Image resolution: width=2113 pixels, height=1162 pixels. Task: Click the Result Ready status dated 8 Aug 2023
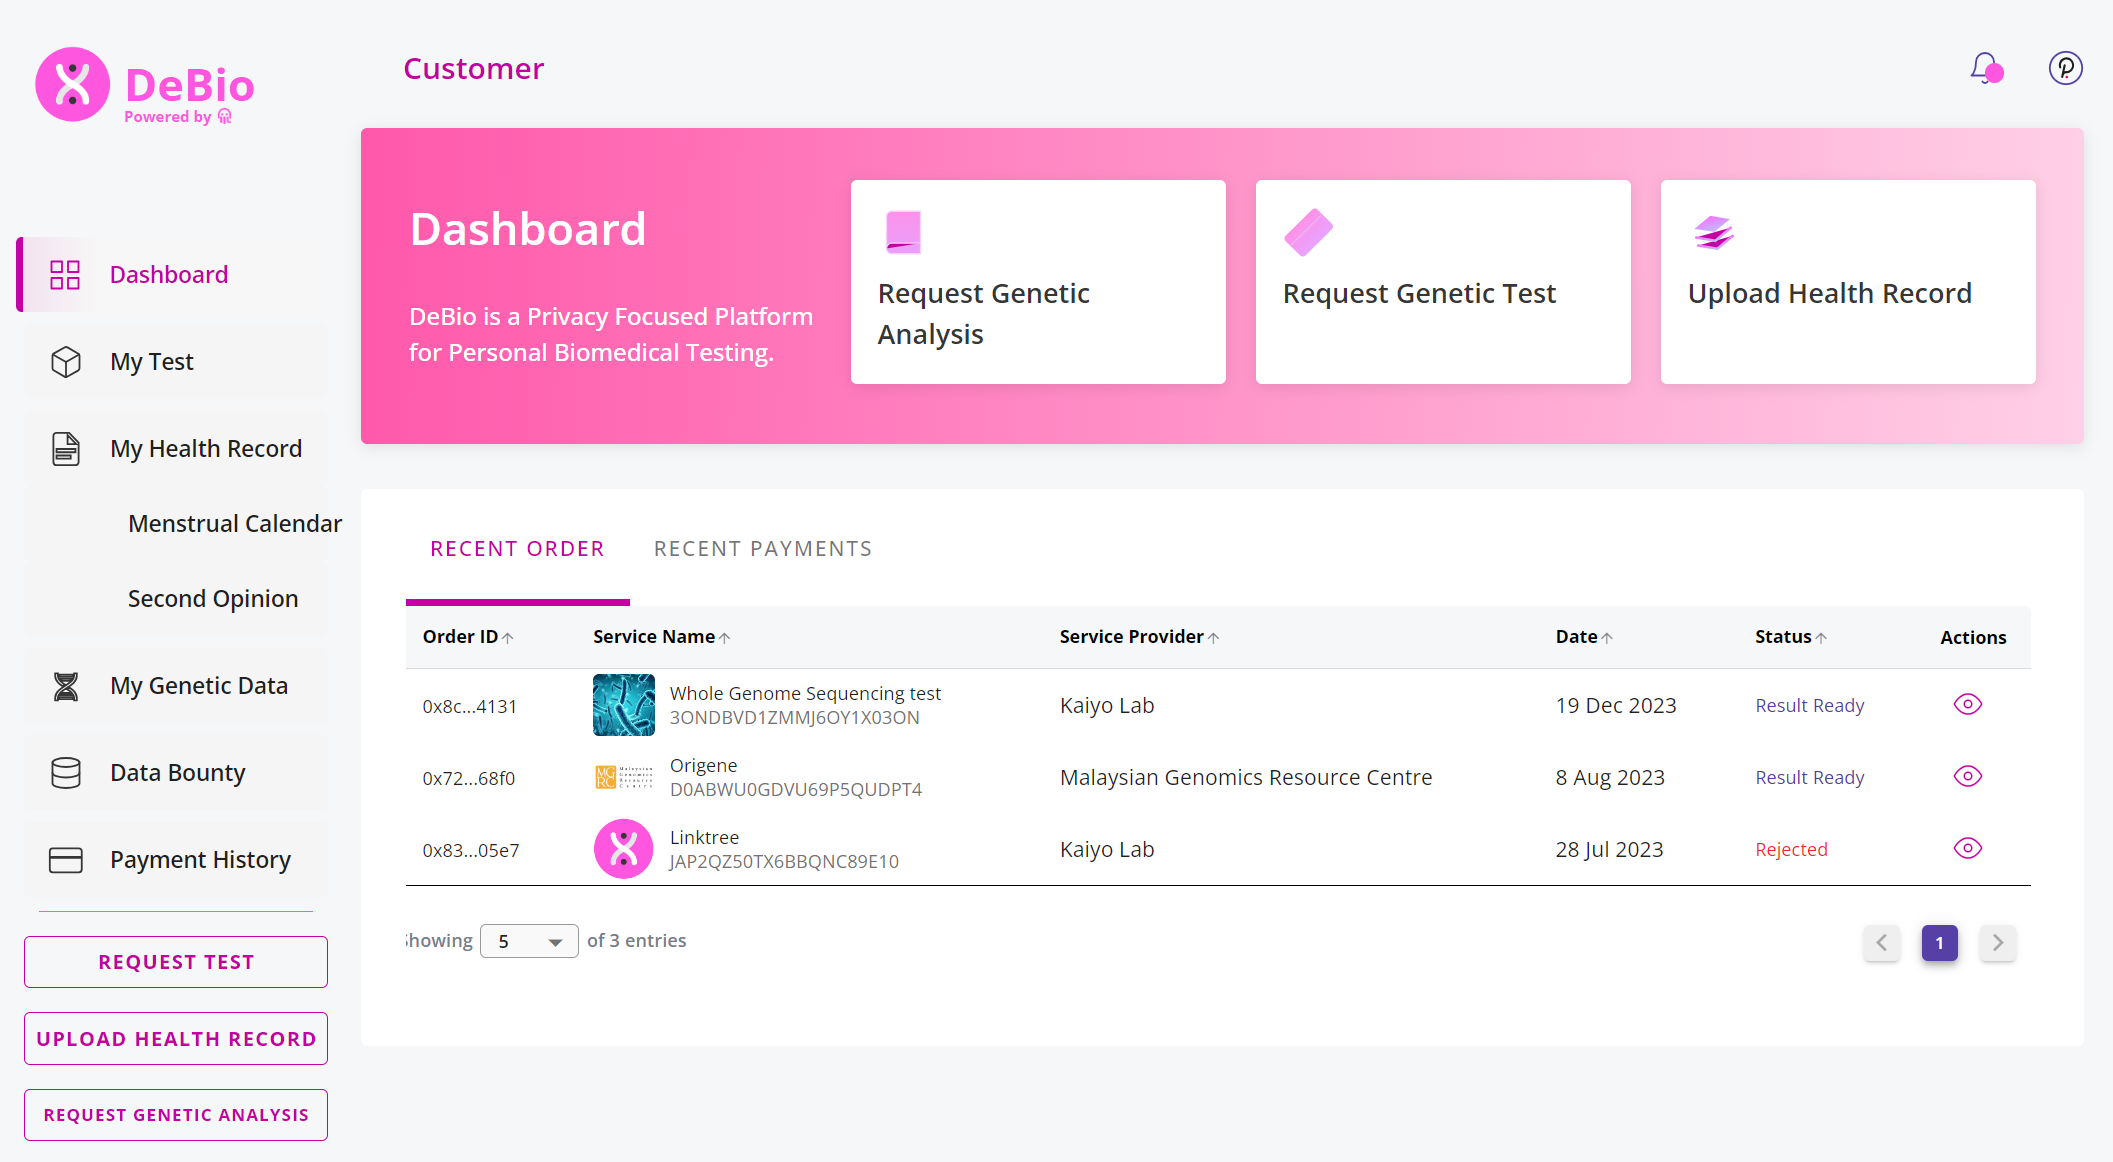[x=1810, y=778]
